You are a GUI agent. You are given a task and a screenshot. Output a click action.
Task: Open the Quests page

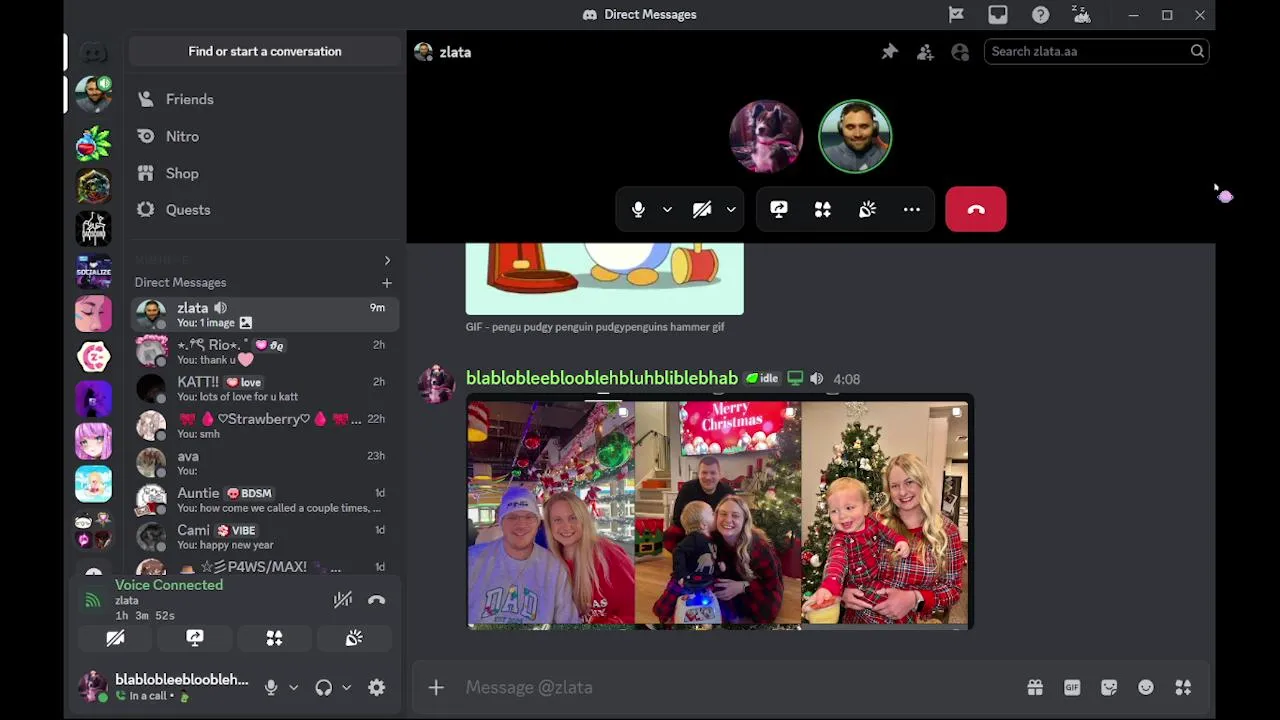point(265,210)
